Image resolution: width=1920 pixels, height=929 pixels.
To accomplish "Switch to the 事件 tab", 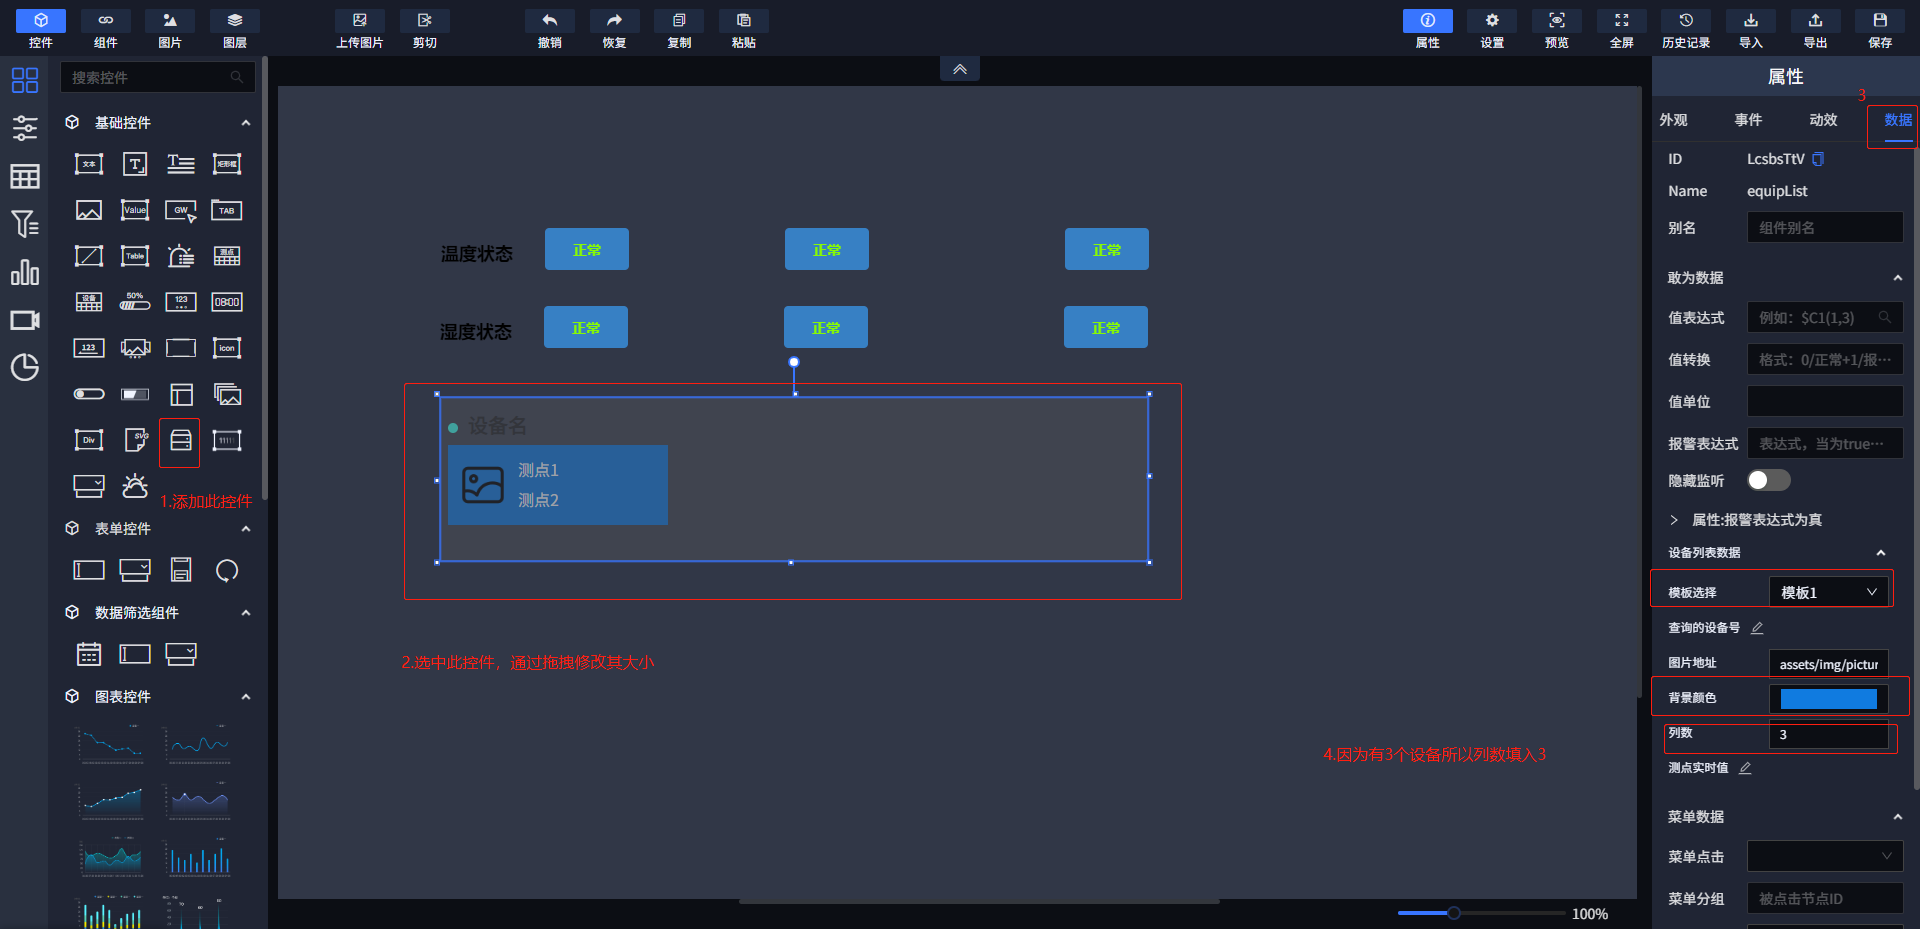I will pos(1748,120).
